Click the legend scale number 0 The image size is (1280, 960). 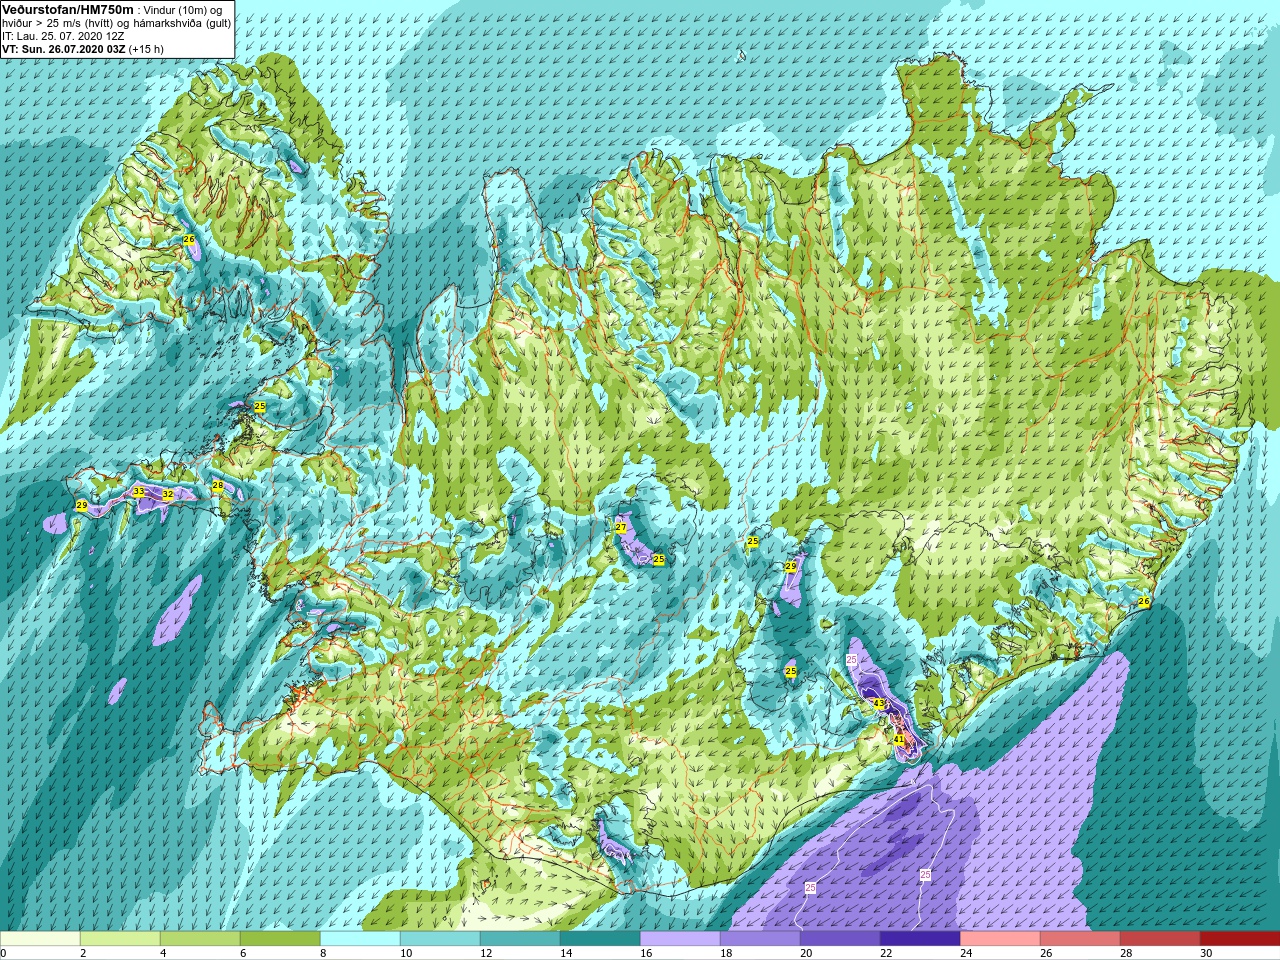coord(4,953)
